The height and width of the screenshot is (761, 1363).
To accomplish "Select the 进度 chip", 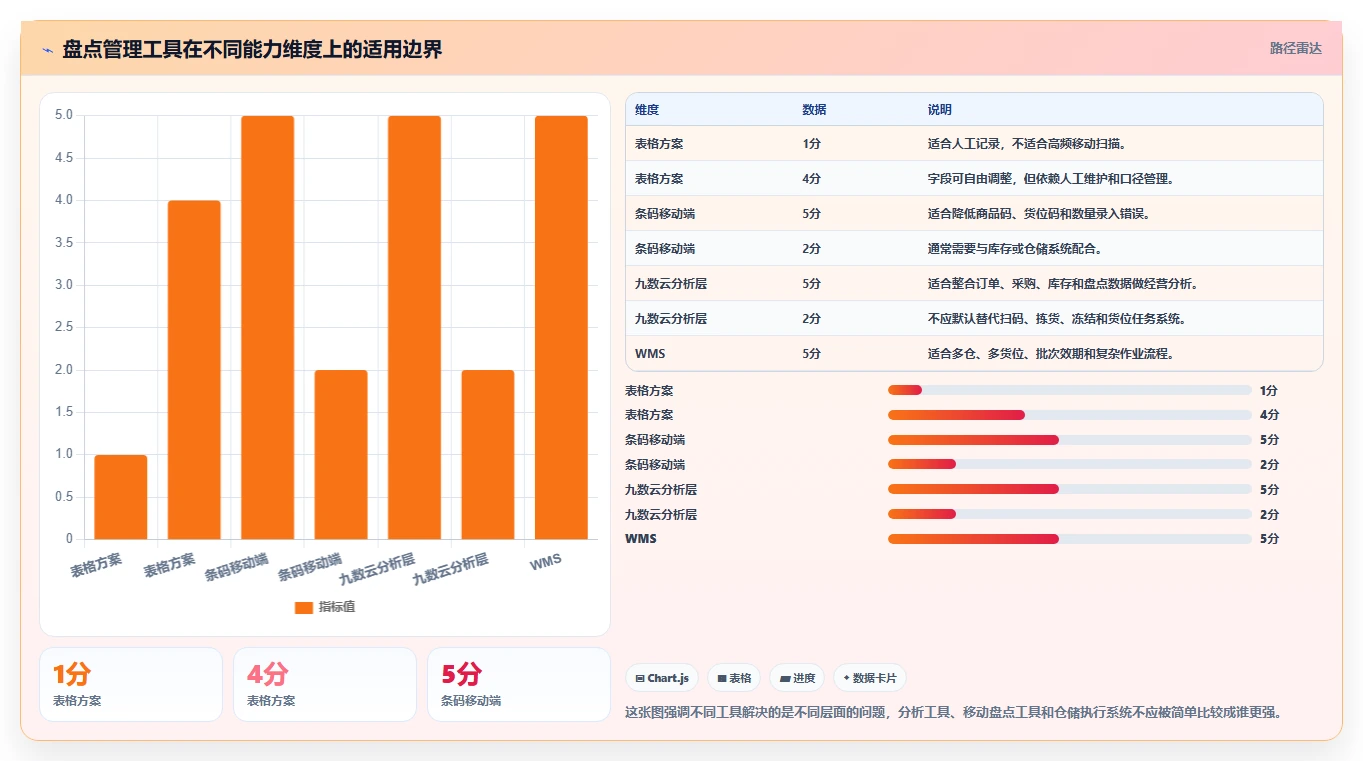I will tap(796, 678).
